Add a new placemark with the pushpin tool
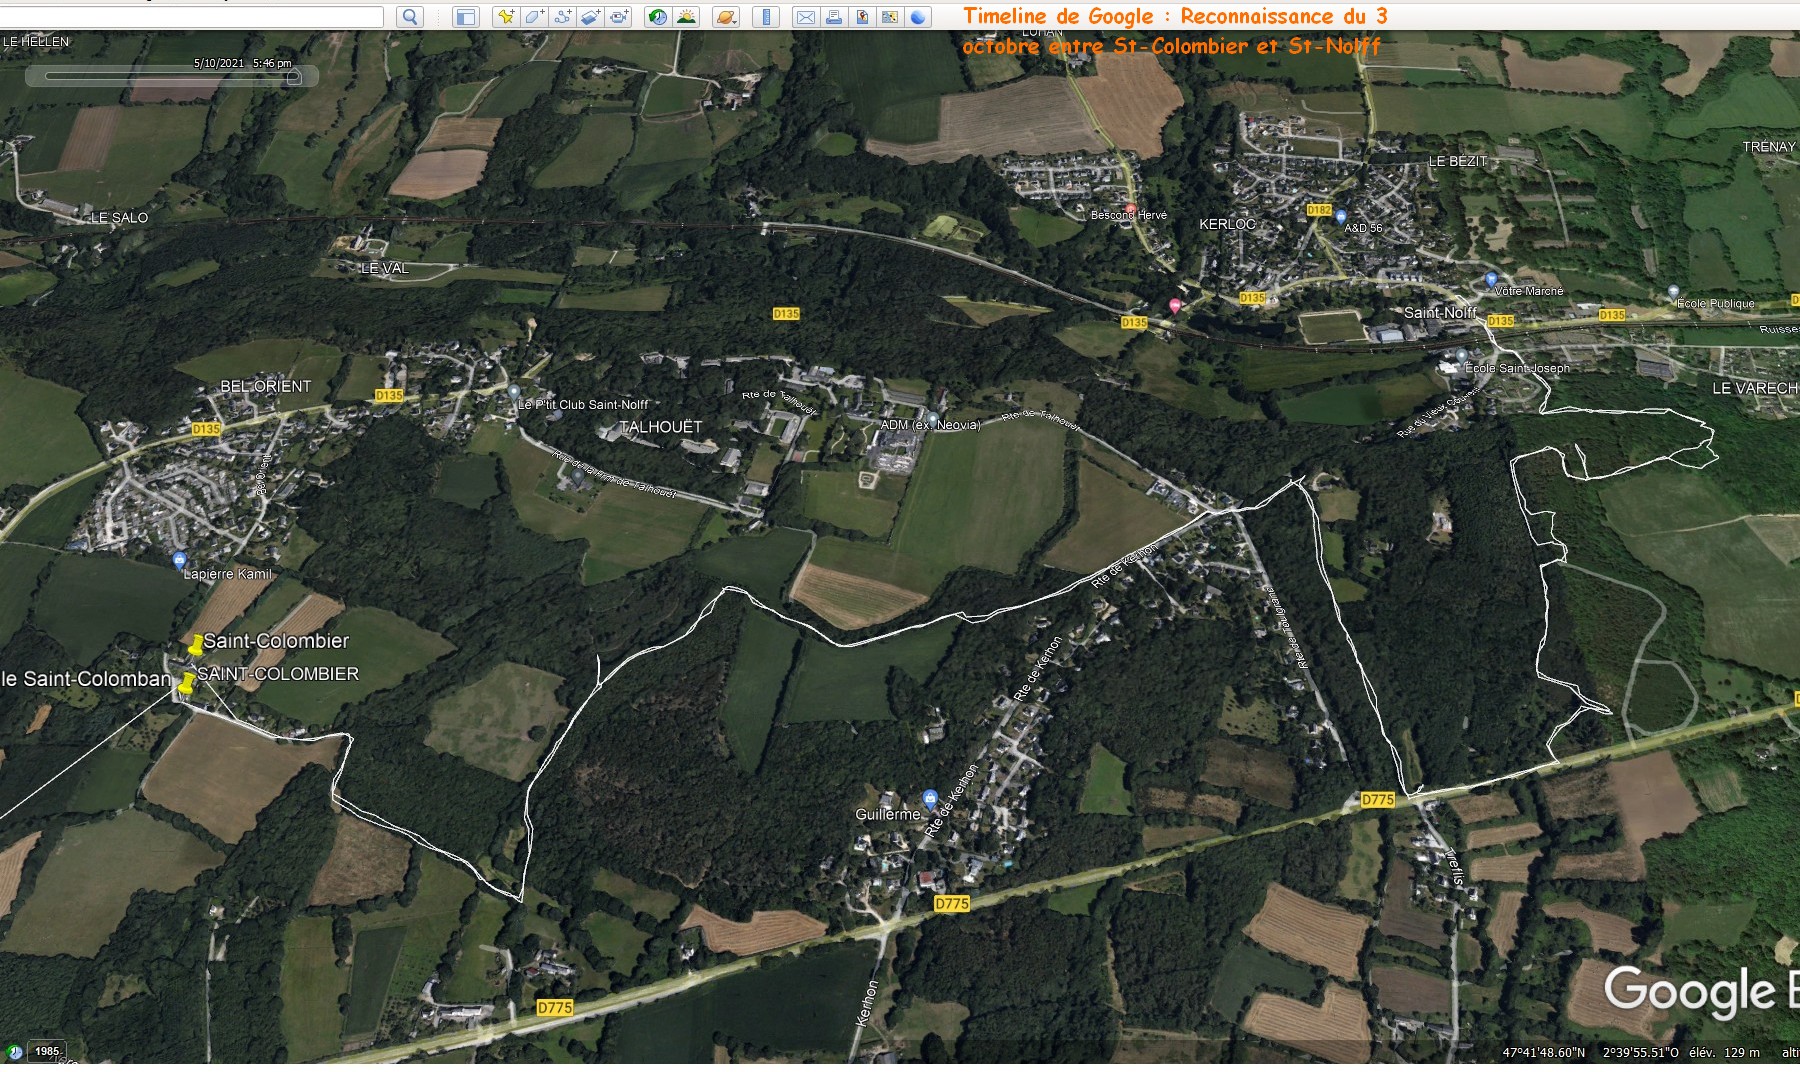Screen dimensions: 1800x1072 tap(506, 16)
